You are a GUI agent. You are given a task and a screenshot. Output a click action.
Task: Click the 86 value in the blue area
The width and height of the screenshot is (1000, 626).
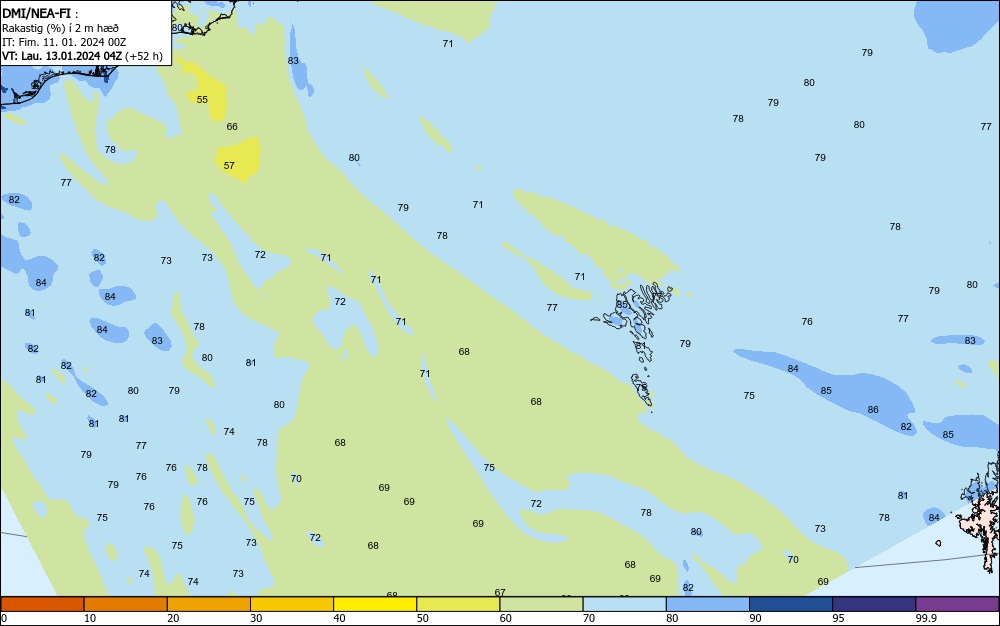873,409
